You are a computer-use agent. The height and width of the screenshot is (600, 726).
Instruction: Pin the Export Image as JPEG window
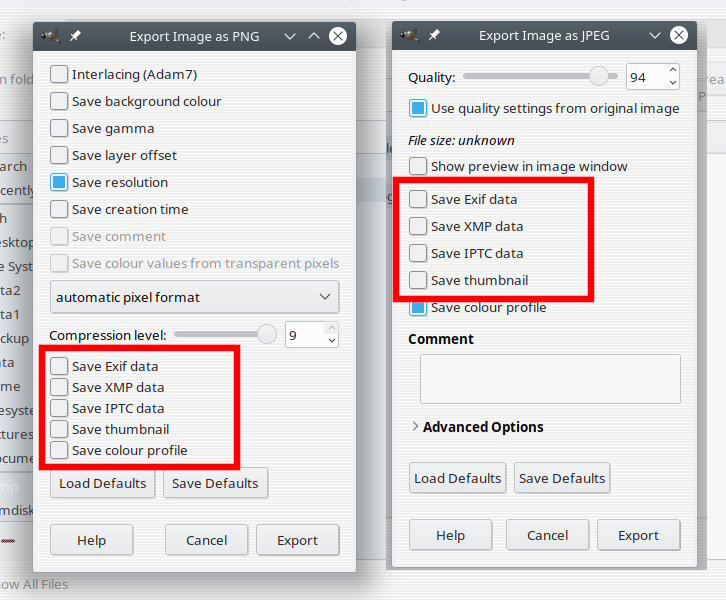pos(434,36)
